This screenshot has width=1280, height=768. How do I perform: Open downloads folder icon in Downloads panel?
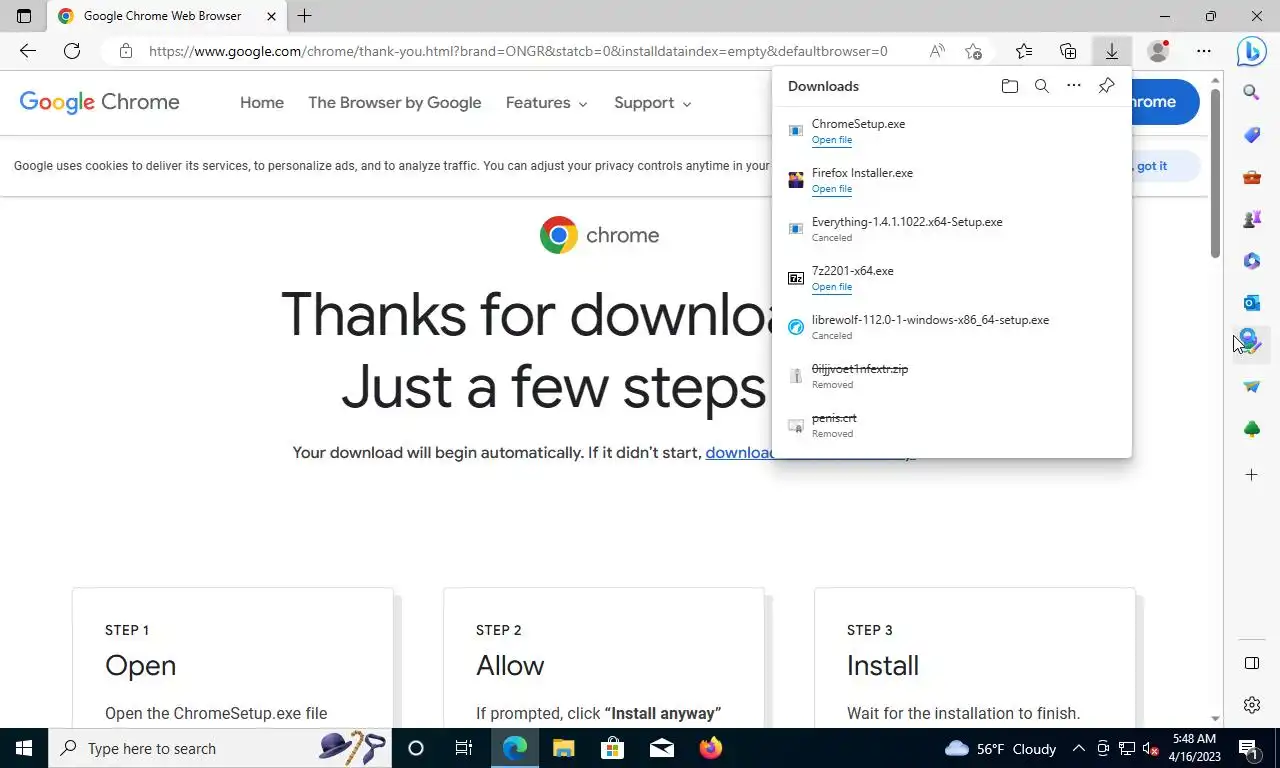[x=1010, y=86]
